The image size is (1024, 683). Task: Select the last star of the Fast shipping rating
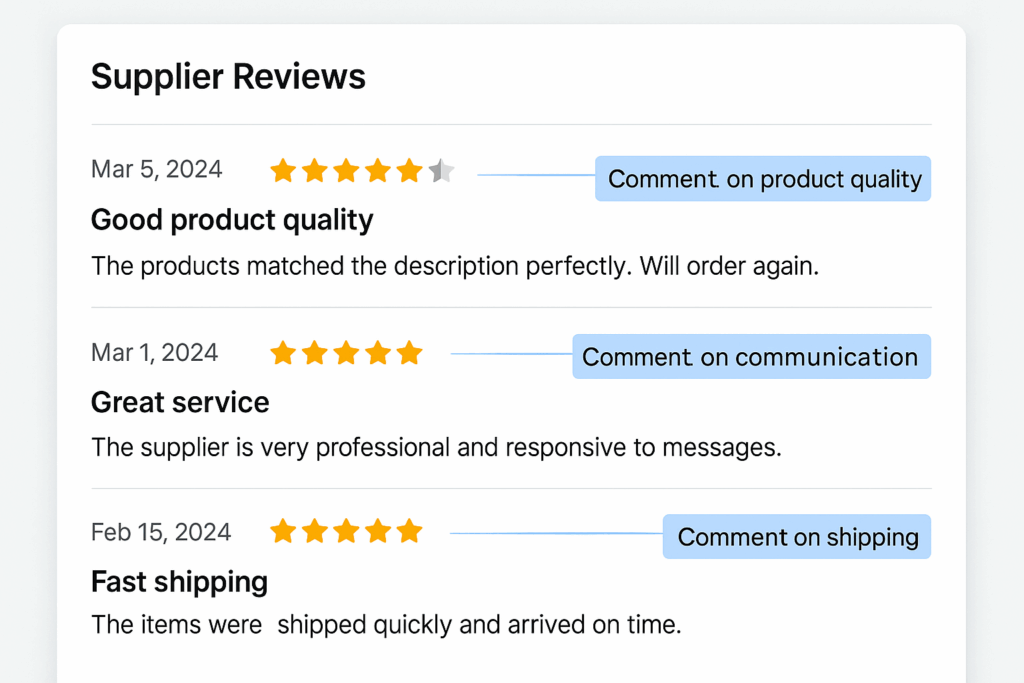[411, 531]
